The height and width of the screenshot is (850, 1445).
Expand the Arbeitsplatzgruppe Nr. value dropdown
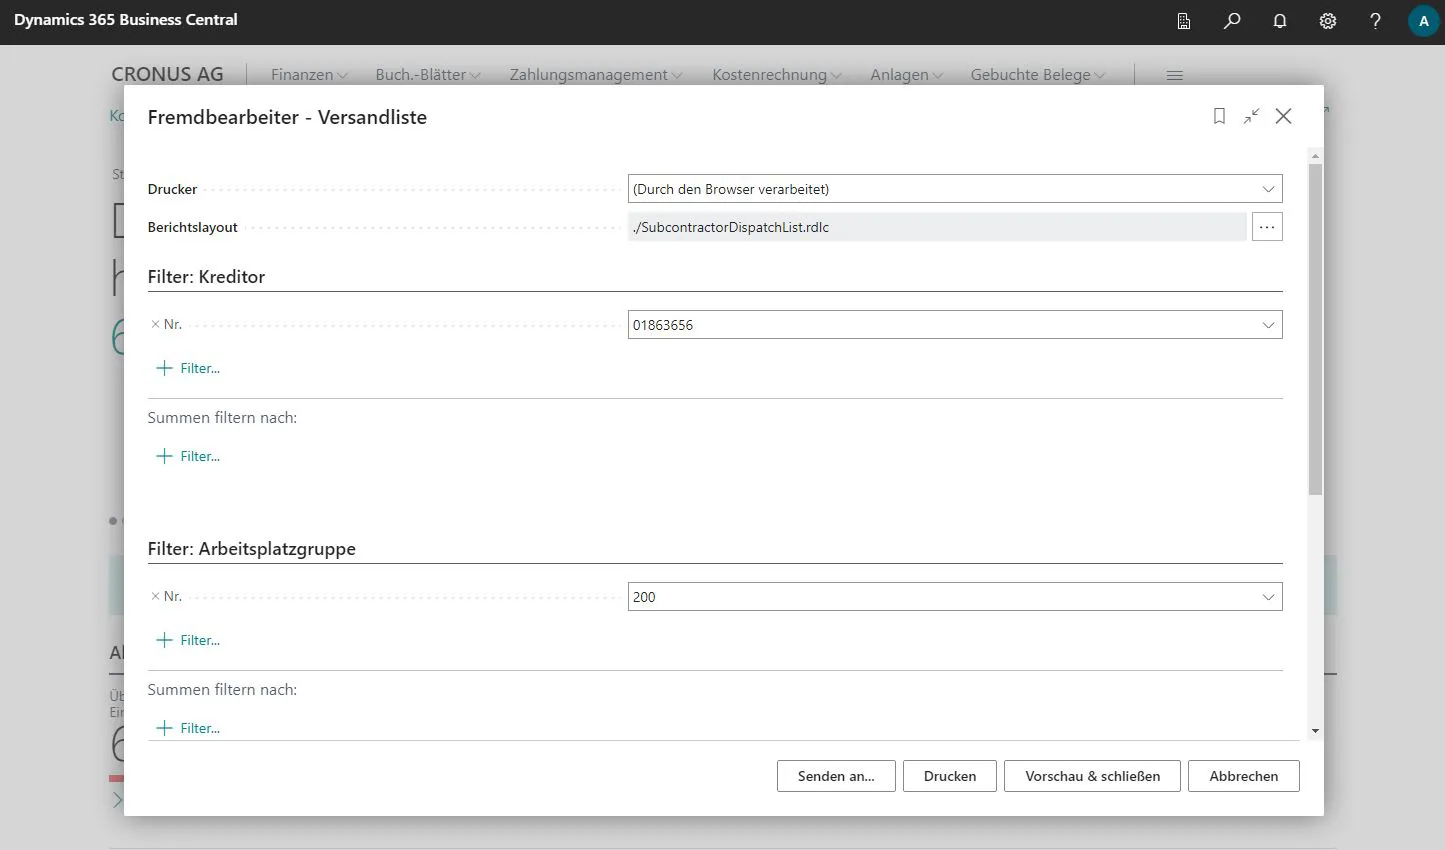tap(1268, 597)
